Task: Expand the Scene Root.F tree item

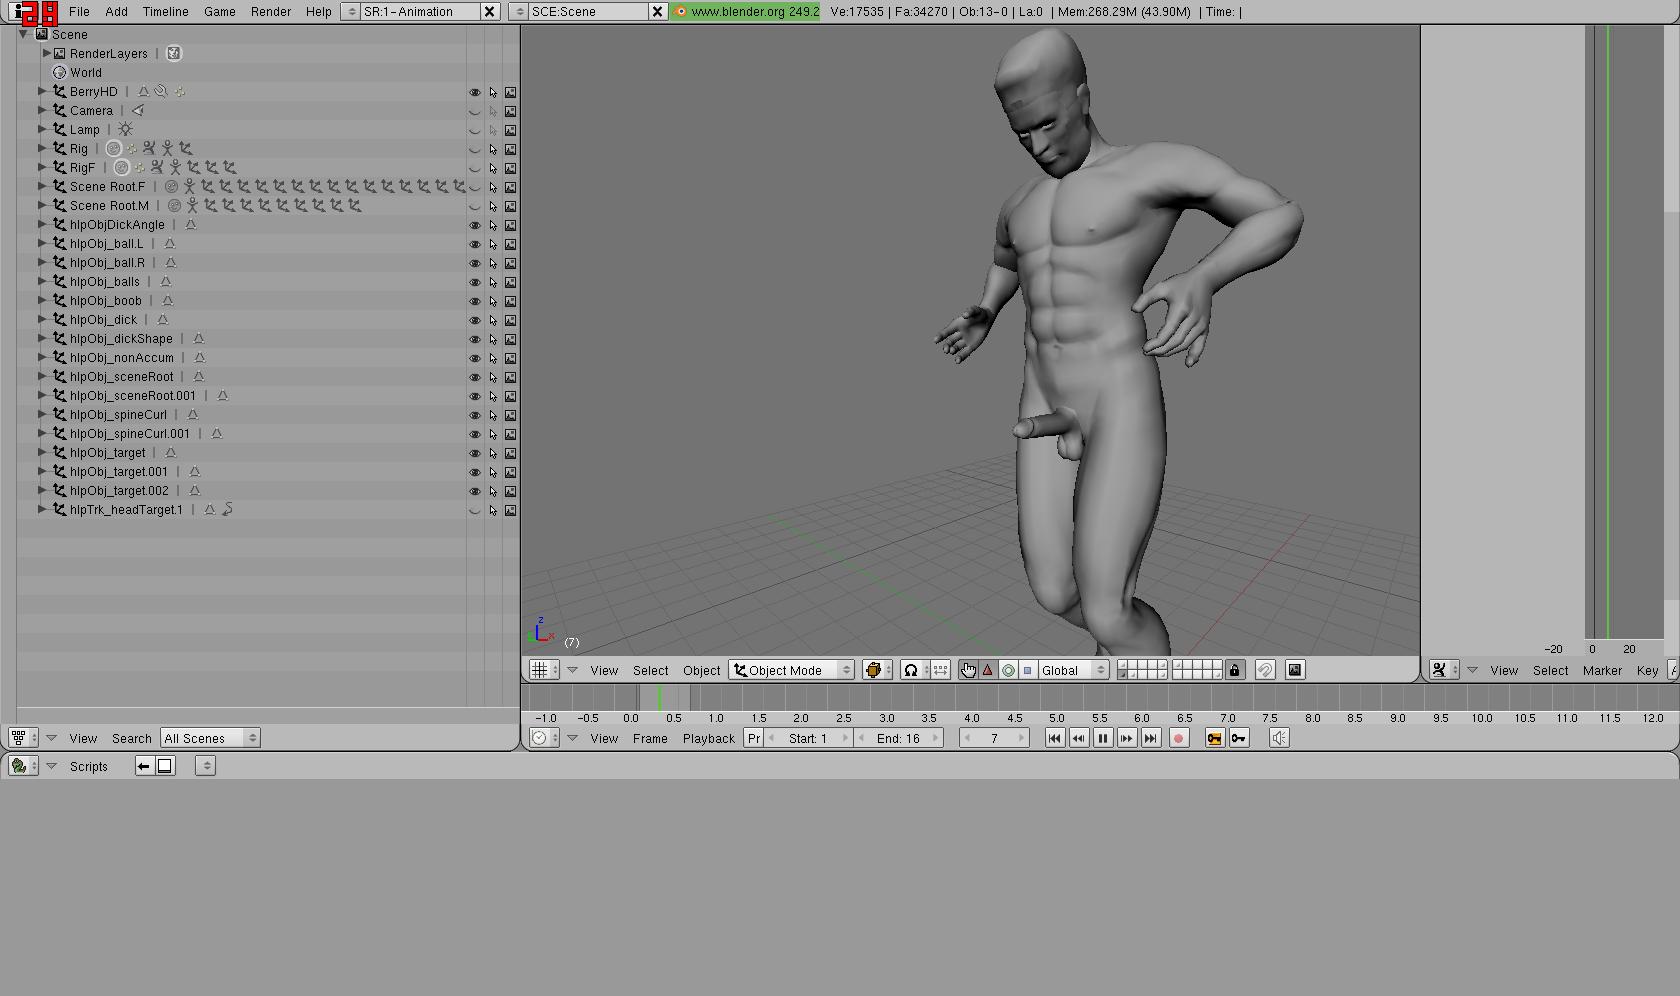Action: (43, 187)
